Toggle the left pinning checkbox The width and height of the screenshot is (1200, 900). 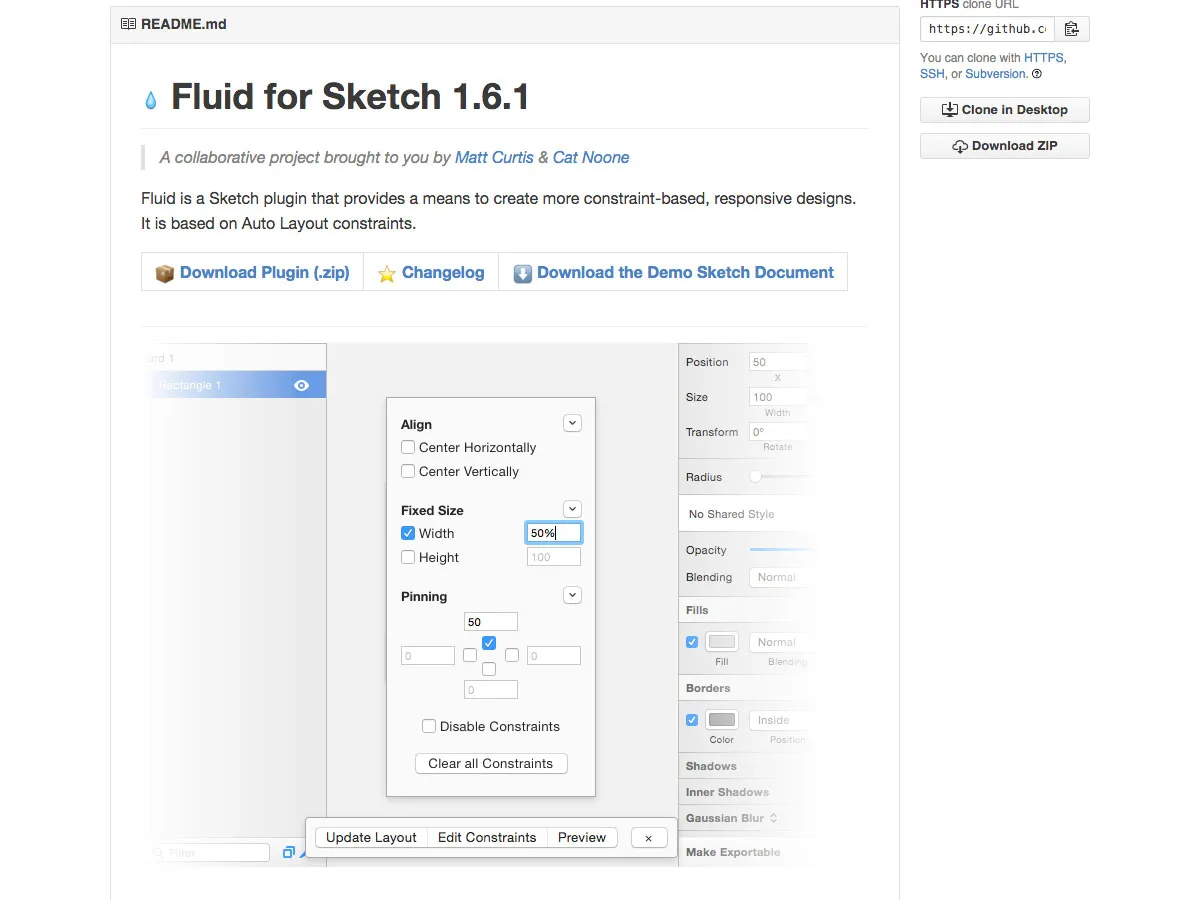(x=470, y=655)
